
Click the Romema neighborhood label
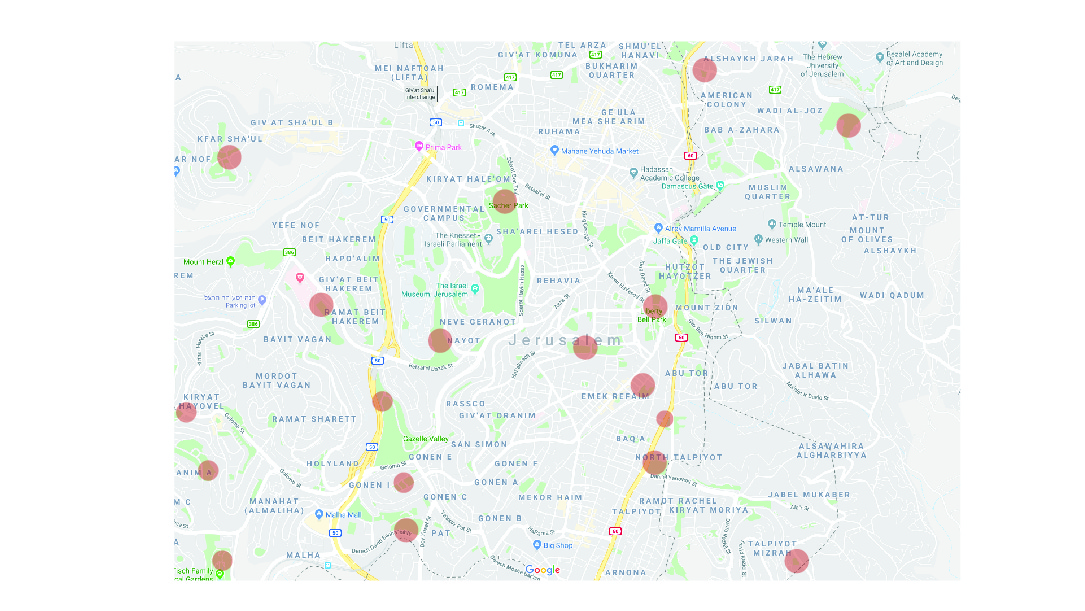(492, 87)
